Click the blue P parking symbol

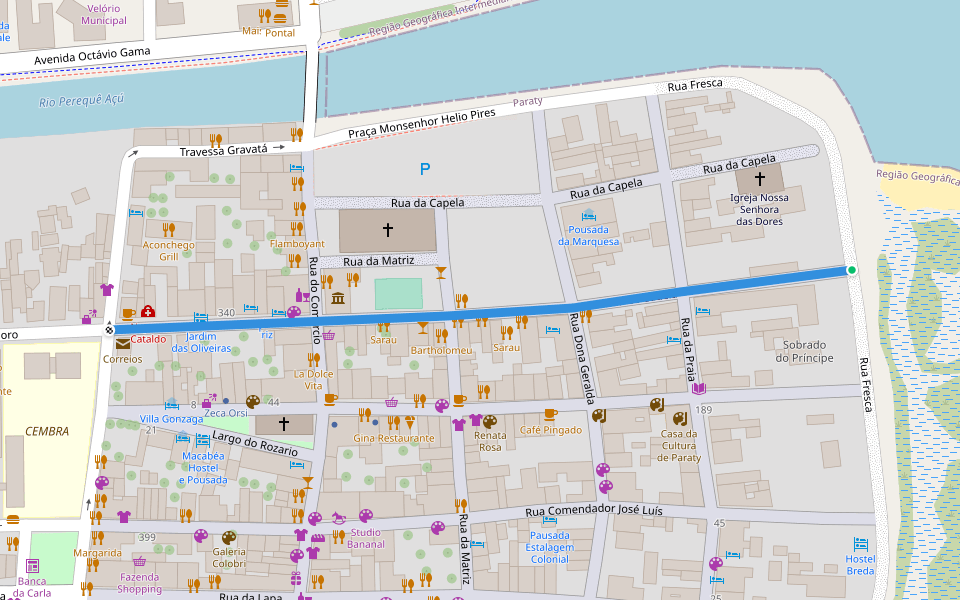tap(425, 170)
